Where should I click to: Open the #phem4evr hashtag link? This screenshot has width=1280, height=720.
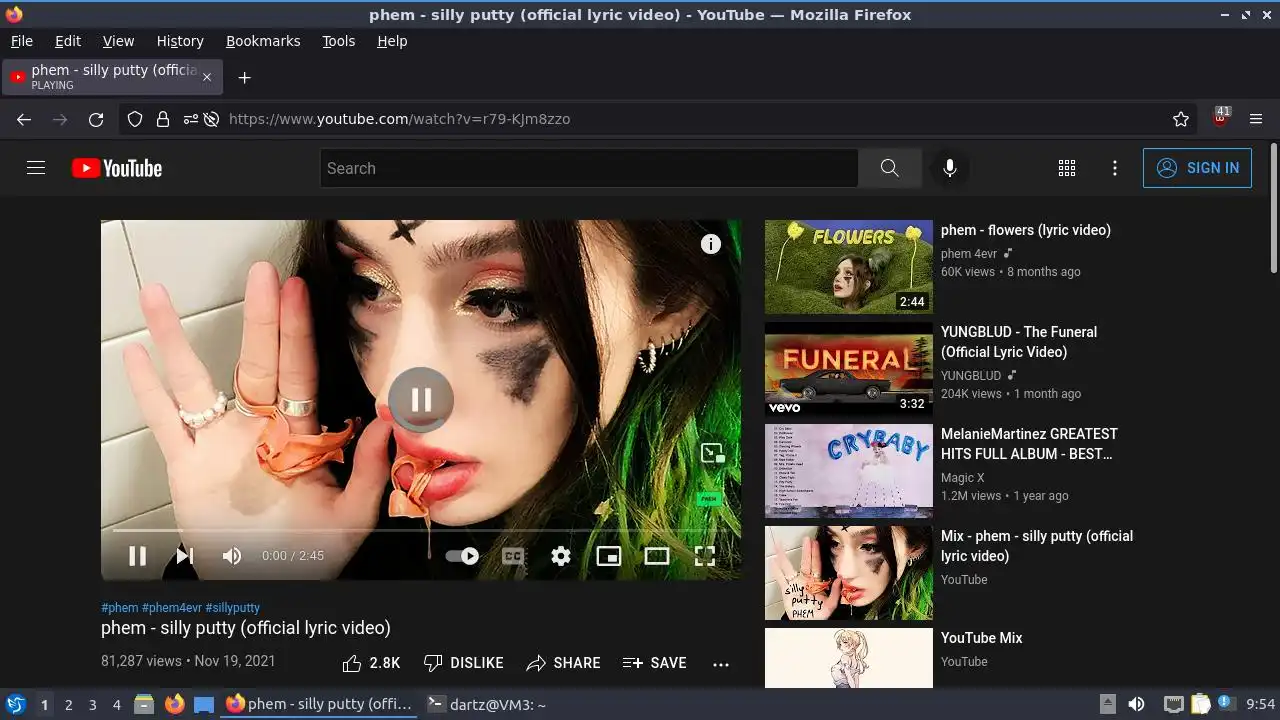(x=172, y=608)
